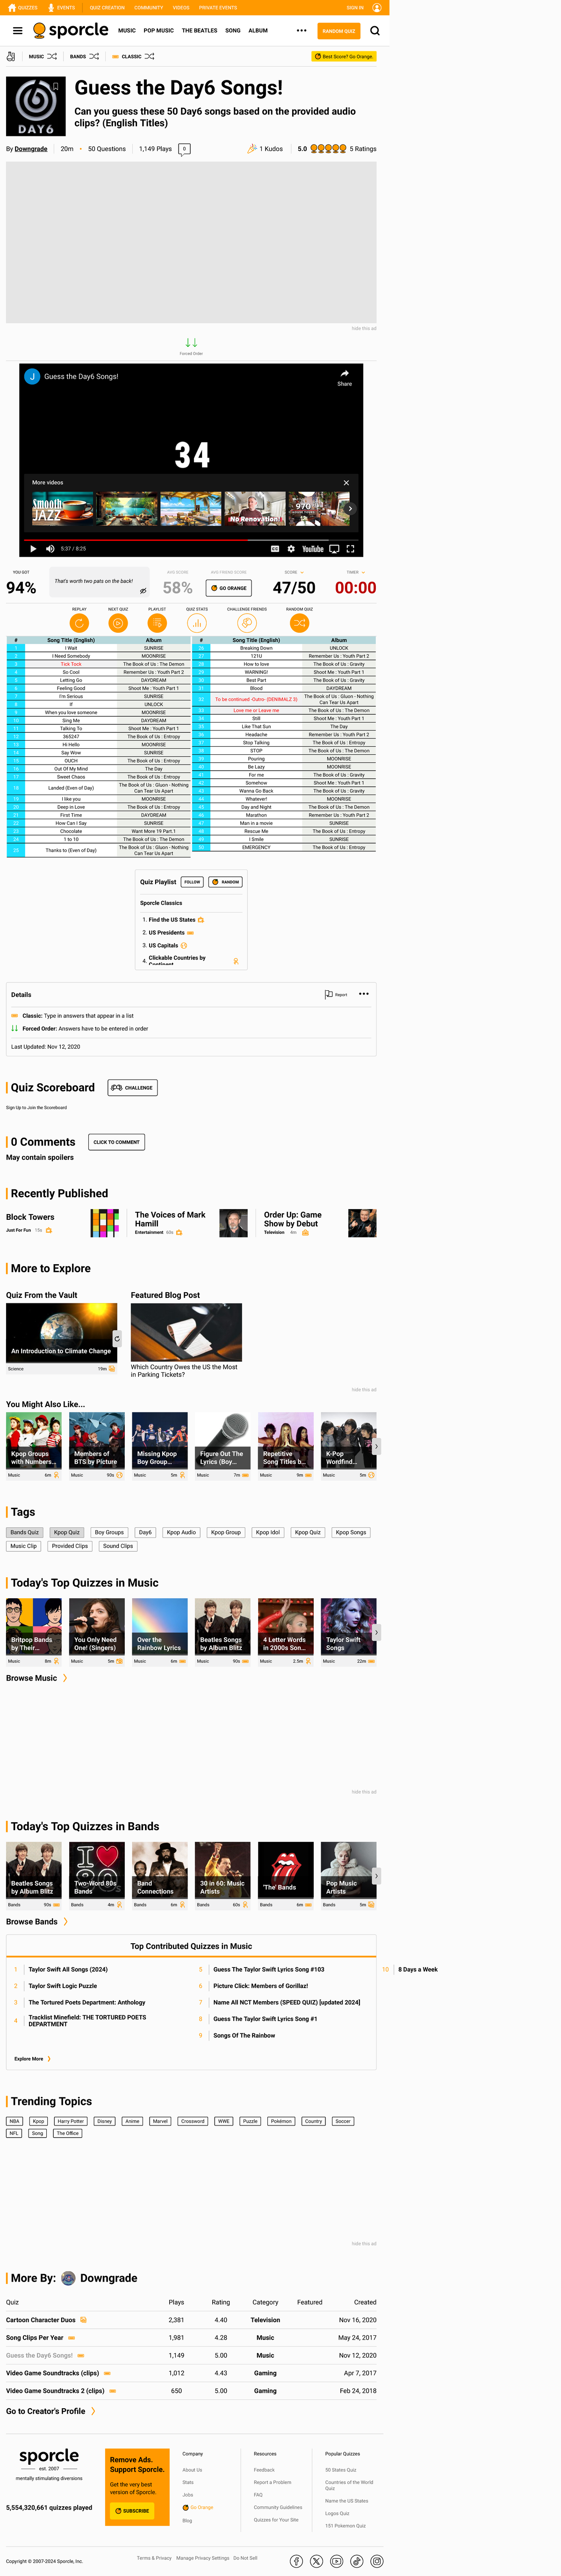The height and width of the screenshot is (2576, 561).
Task: Follow the Quiz Playlist
Action: pos(192,882)
